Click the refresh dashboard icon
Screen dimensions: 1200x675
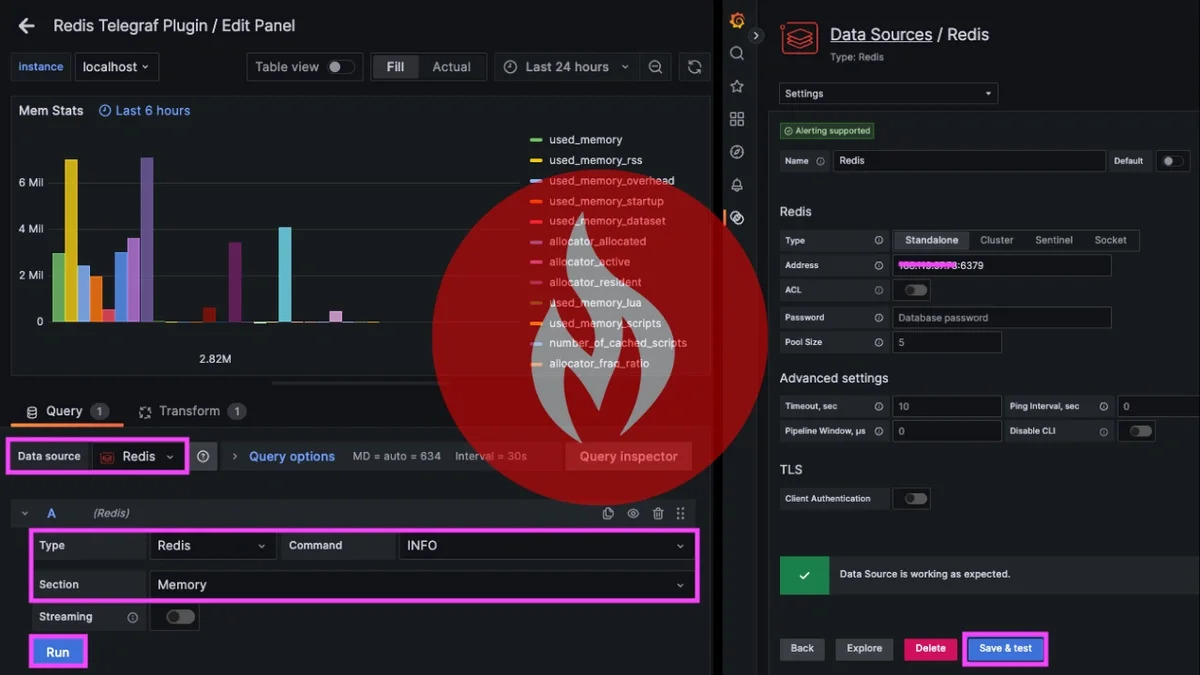click(694, 67)
